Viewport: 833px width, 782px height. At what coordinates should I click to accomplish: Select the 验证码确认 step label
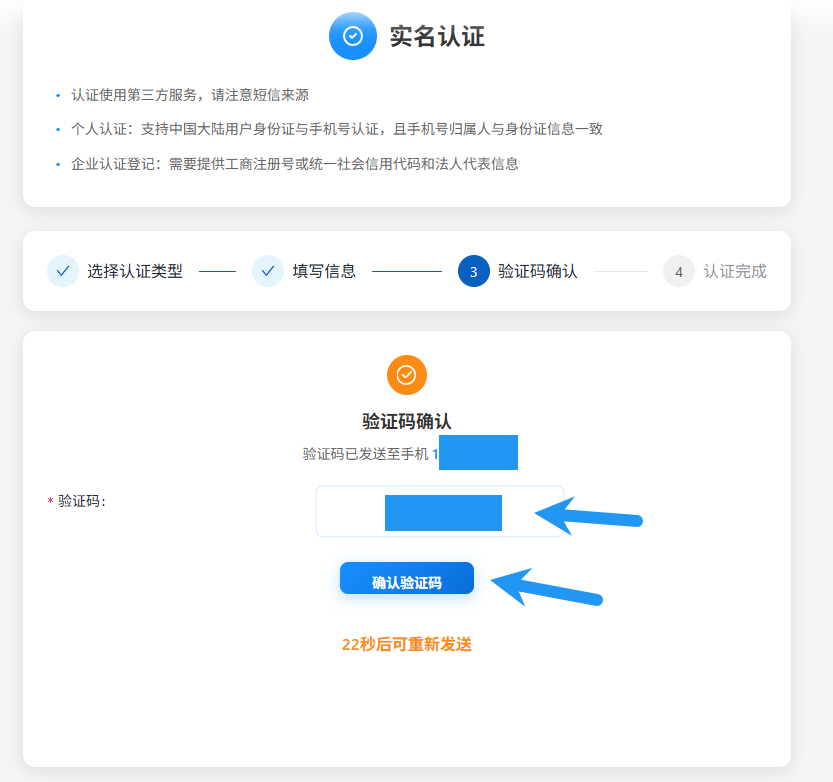click(538, 271)
